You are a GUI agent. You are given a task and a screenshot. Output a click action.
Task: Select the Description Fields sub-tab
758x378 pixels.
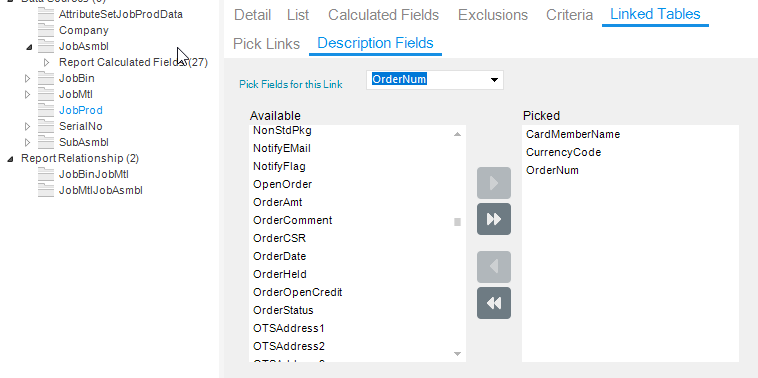click(375, 43)
